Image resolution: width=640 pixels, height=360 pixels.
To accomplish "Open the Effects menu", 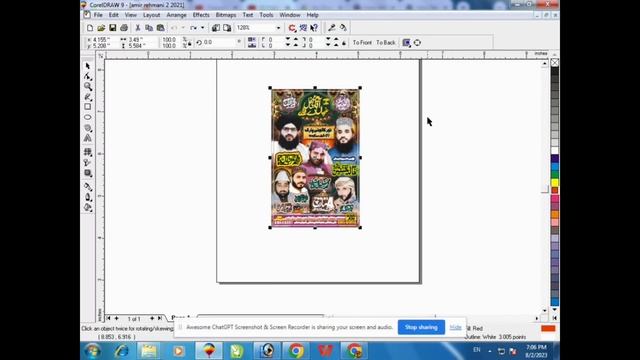I will (x=201, y=15).
